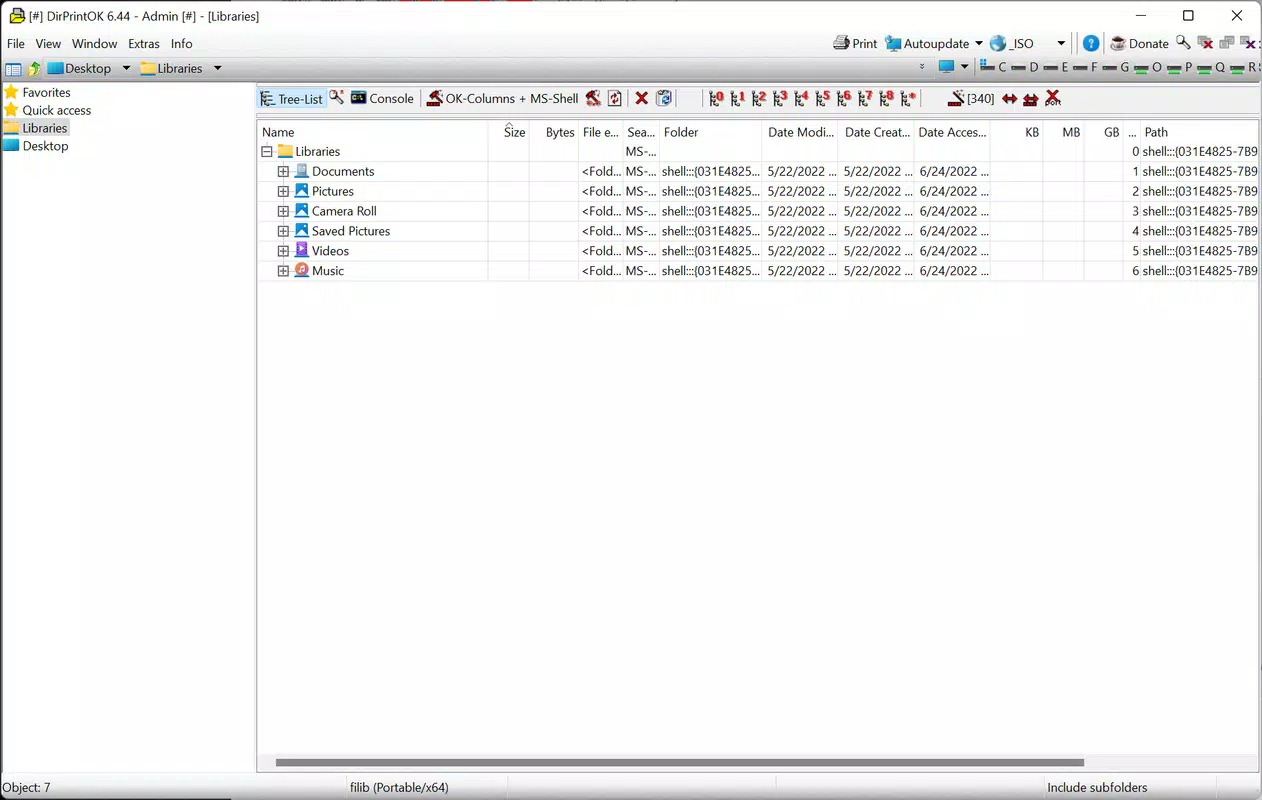Click the horizontal scrollbar thumb
The image size is (1262, 800).
(680, 763)
